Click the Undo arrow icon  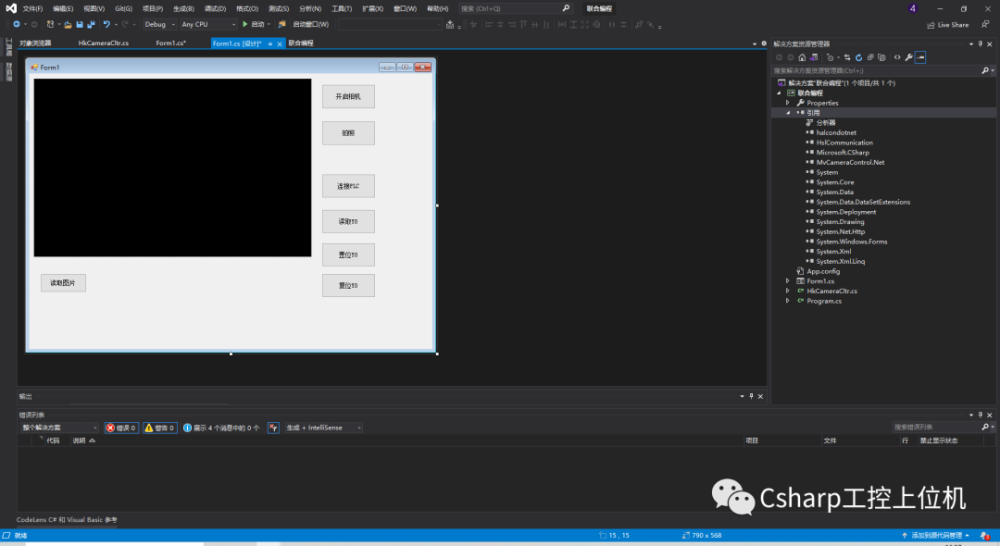tap(106, 24)
